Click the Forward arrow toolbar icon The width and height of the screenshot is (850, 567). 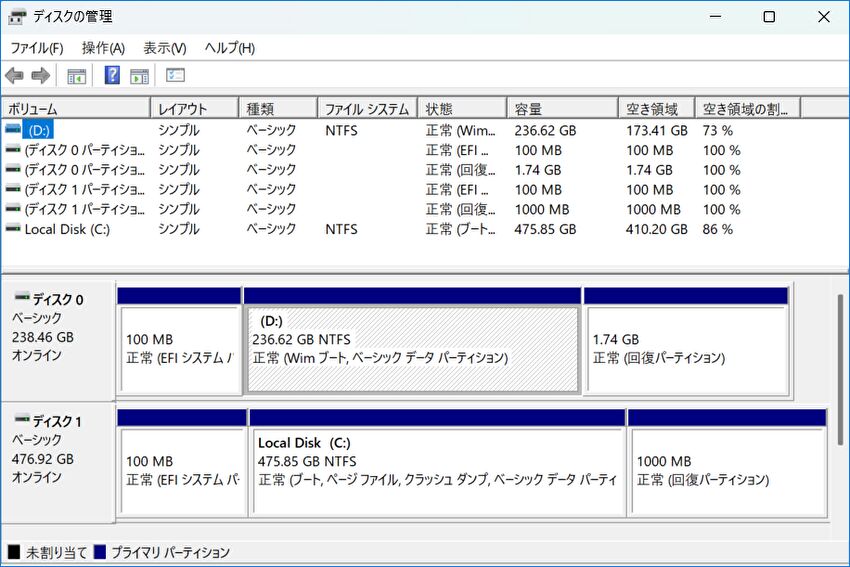click(x=41, y=76)
